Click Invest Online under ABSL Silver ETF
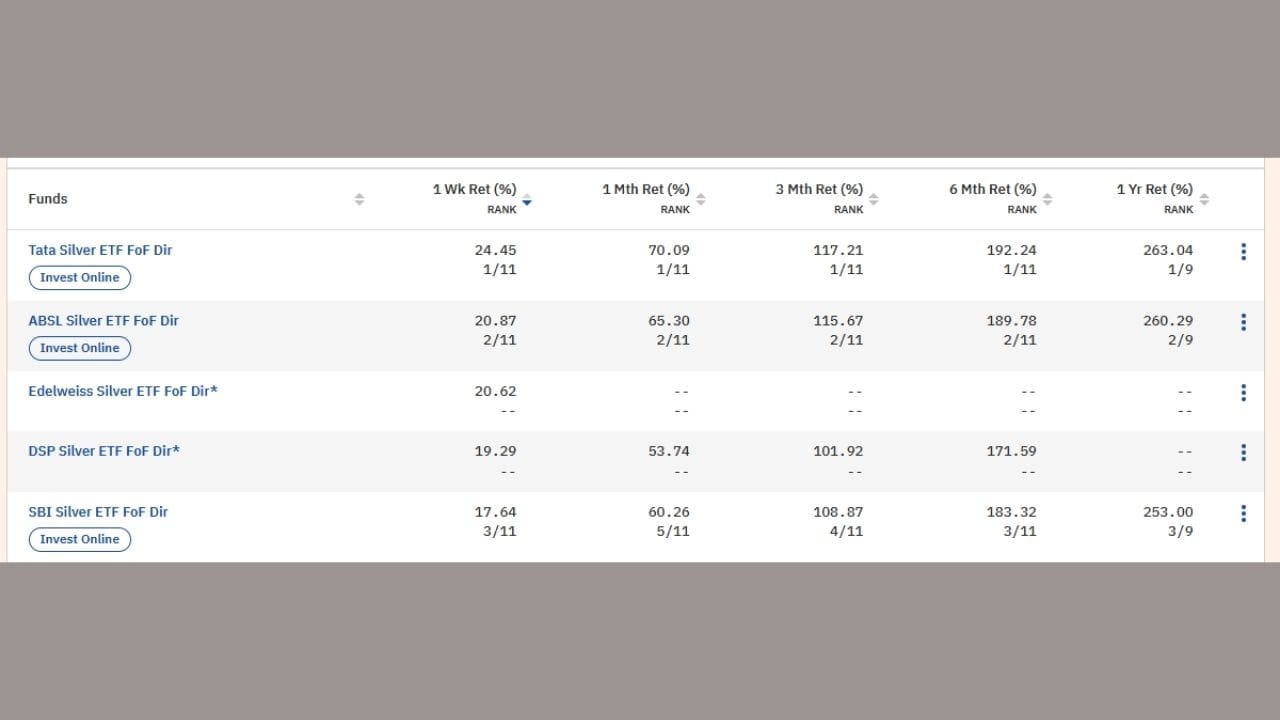The image size is (1280, 720). [80, 348]
